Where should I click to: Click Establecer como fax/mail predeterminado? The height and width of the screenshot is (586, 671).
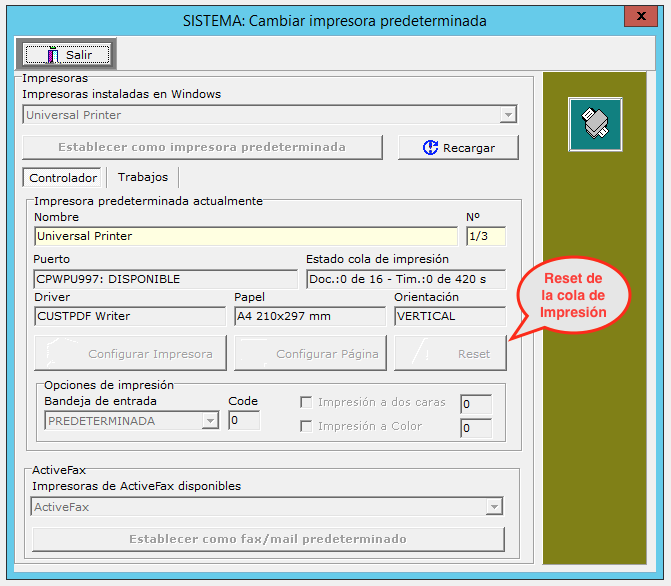pos(268,539)
